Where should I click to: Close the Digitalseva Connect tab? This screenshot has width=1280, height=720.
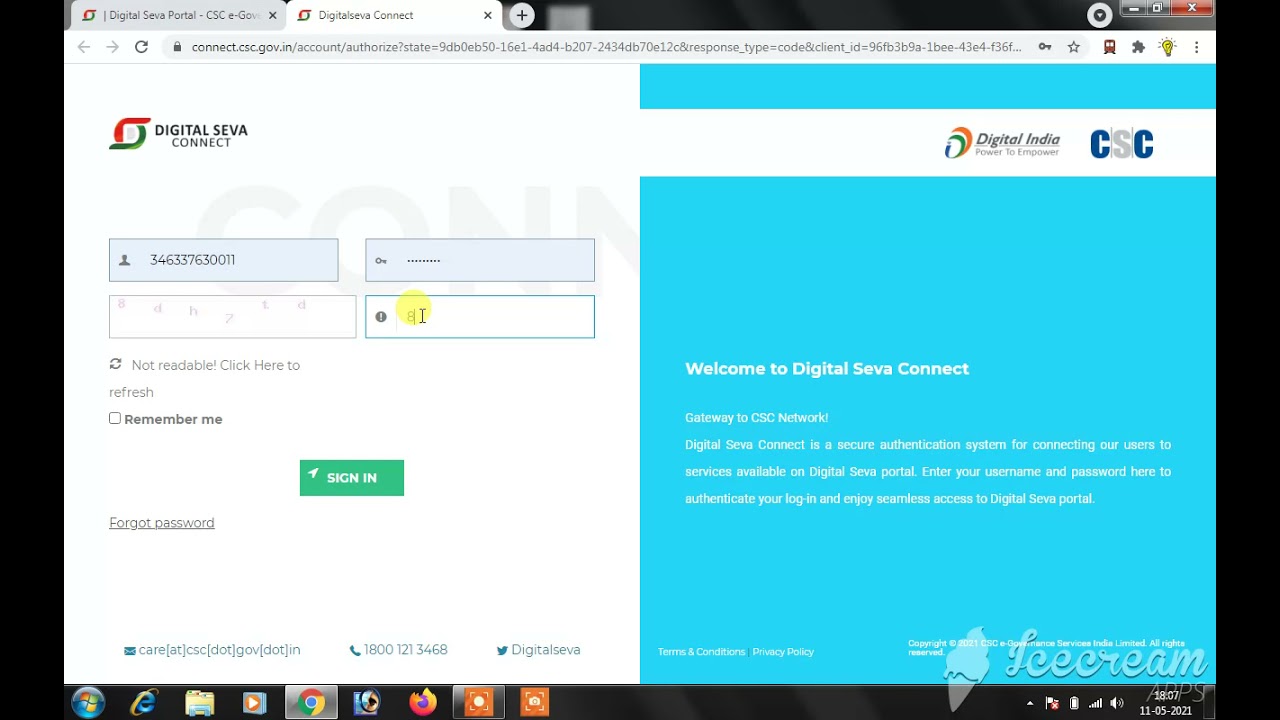[487, 15]
